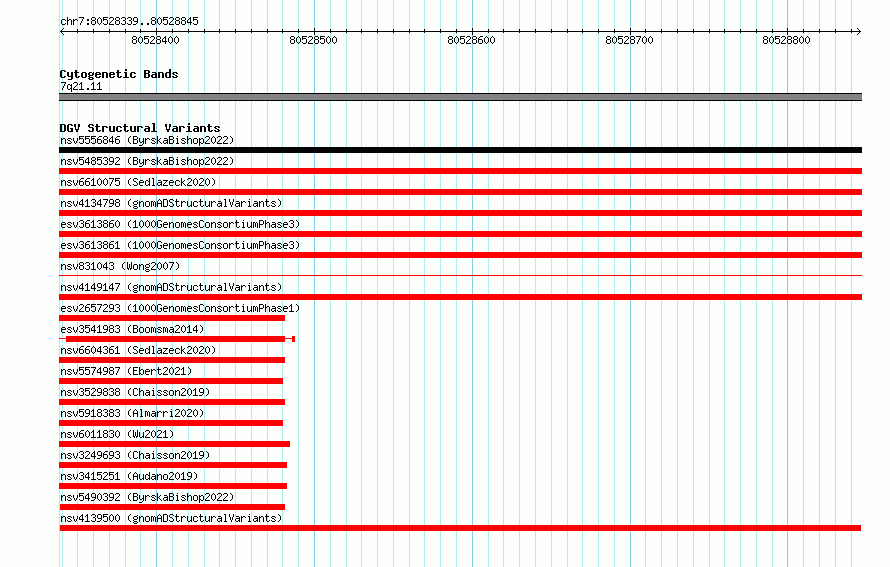The width and height of the screenshot is (890, 567).
Task: Open the nsv6604361 (Sedlazeck2020) variant label
Action: pos(138,350)
